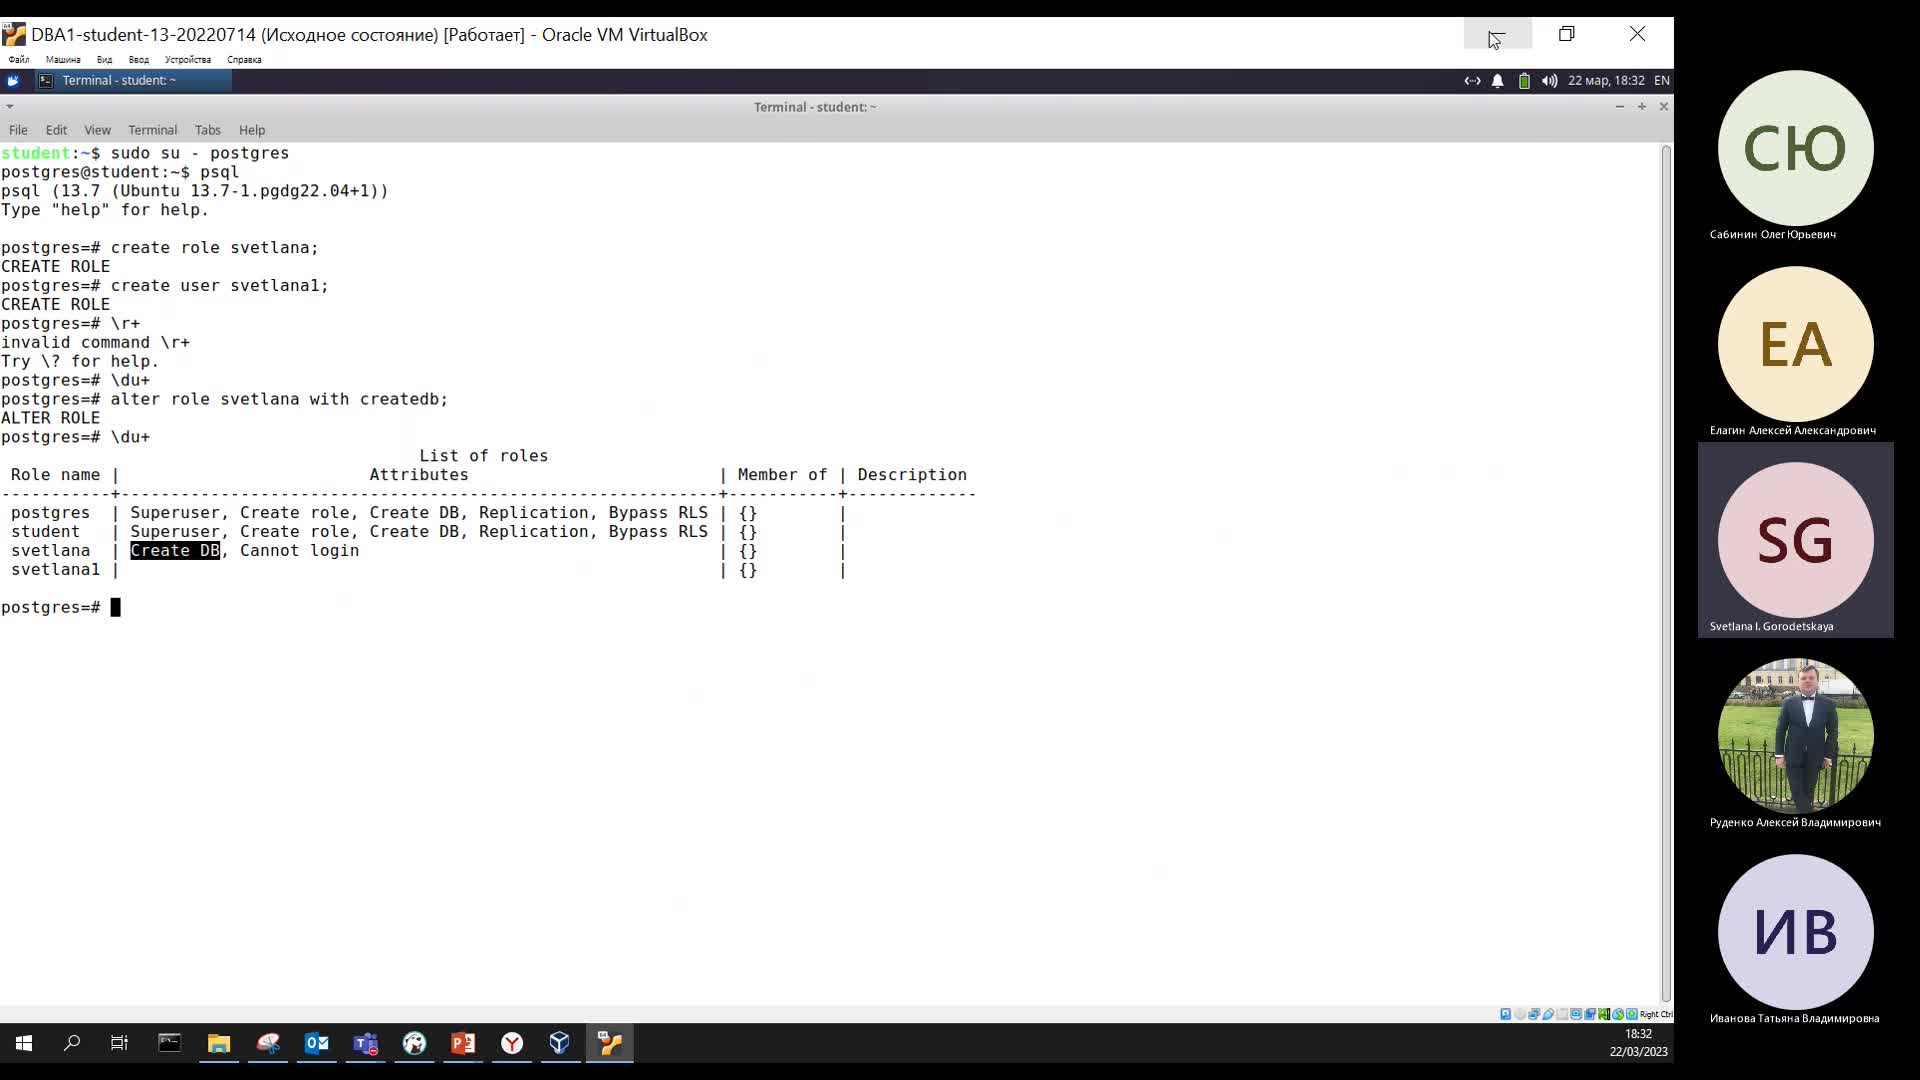Open Snipping Tool from the taskbar
1920x1080 pixels.
tap(268, 1044)
